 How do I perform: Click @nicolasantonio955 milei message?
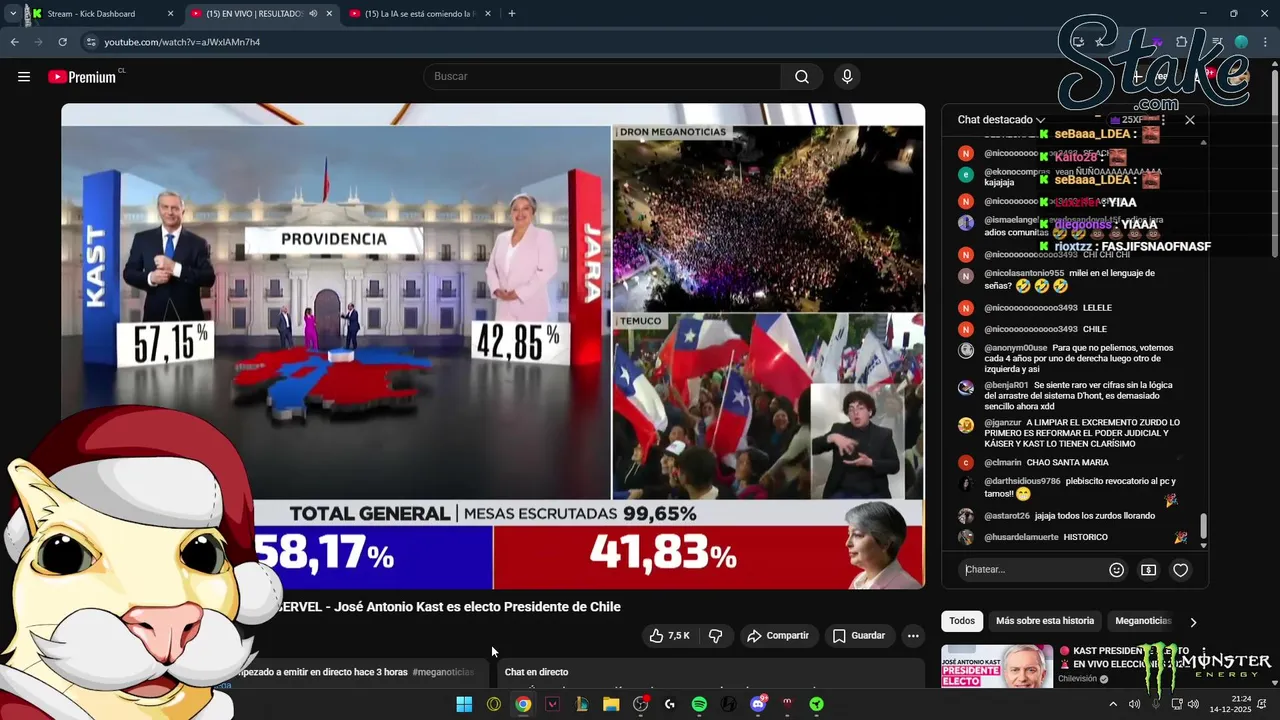click(1069, 280)
